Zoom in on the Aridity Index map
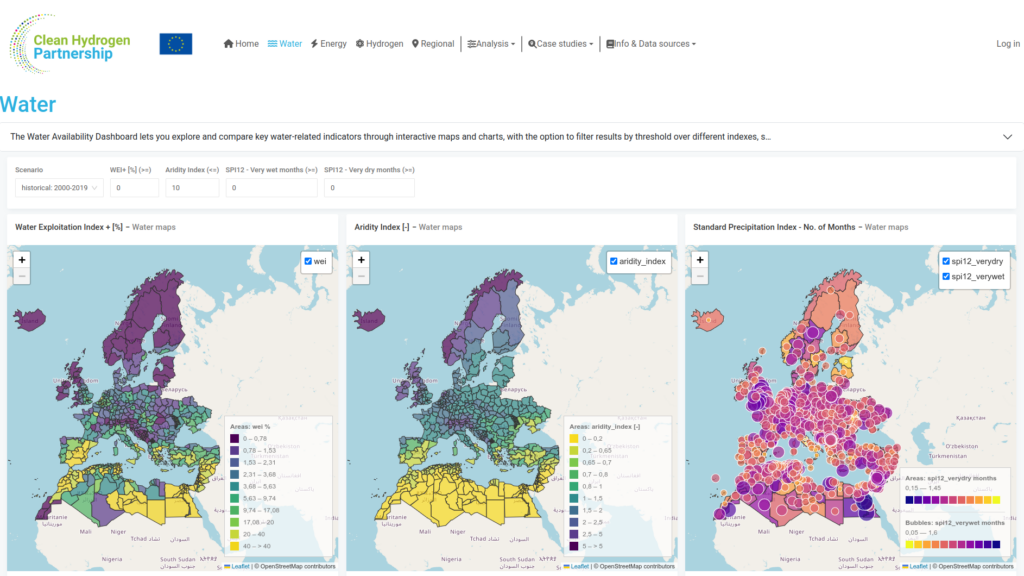1024x576 pixels. click(x=361, y=260)
